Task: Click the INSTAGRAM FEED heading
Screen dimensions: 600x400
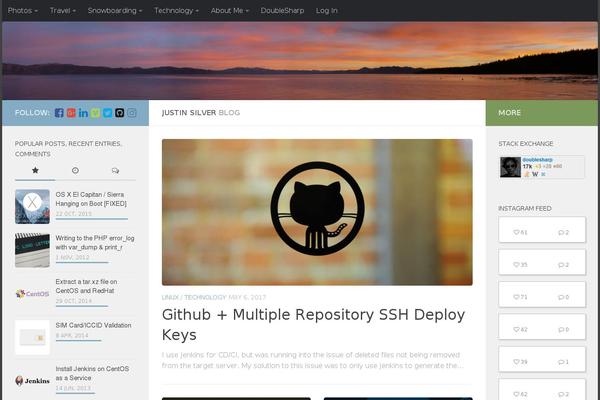Action: tap(525, 208)
